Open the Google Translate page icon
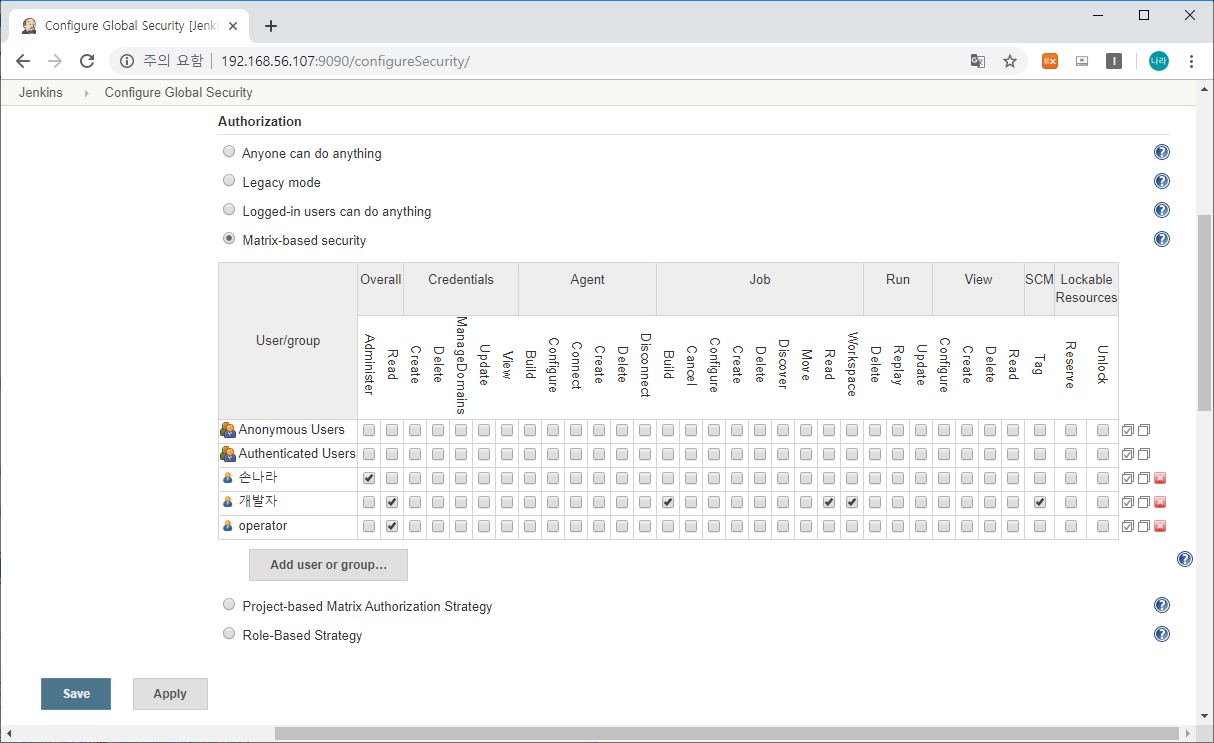Screen dimensions: 1214x743 (x=978, y=61)
